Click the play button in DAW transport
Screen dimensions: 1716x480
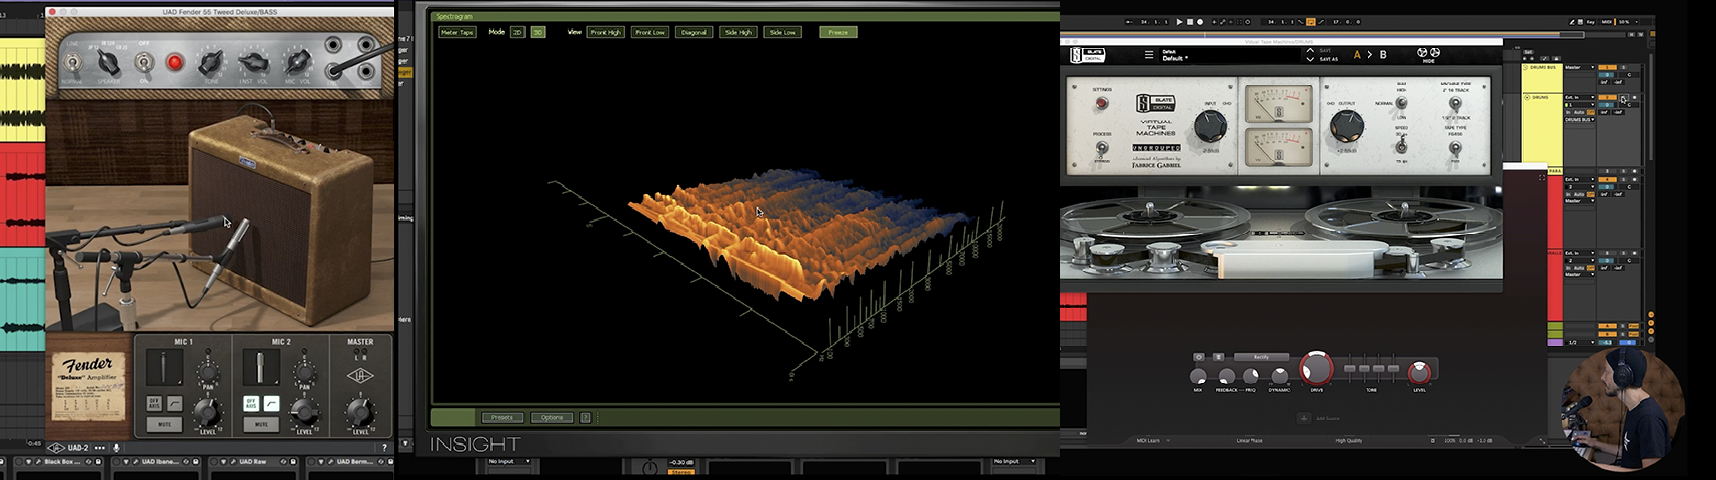[1179, 22]
